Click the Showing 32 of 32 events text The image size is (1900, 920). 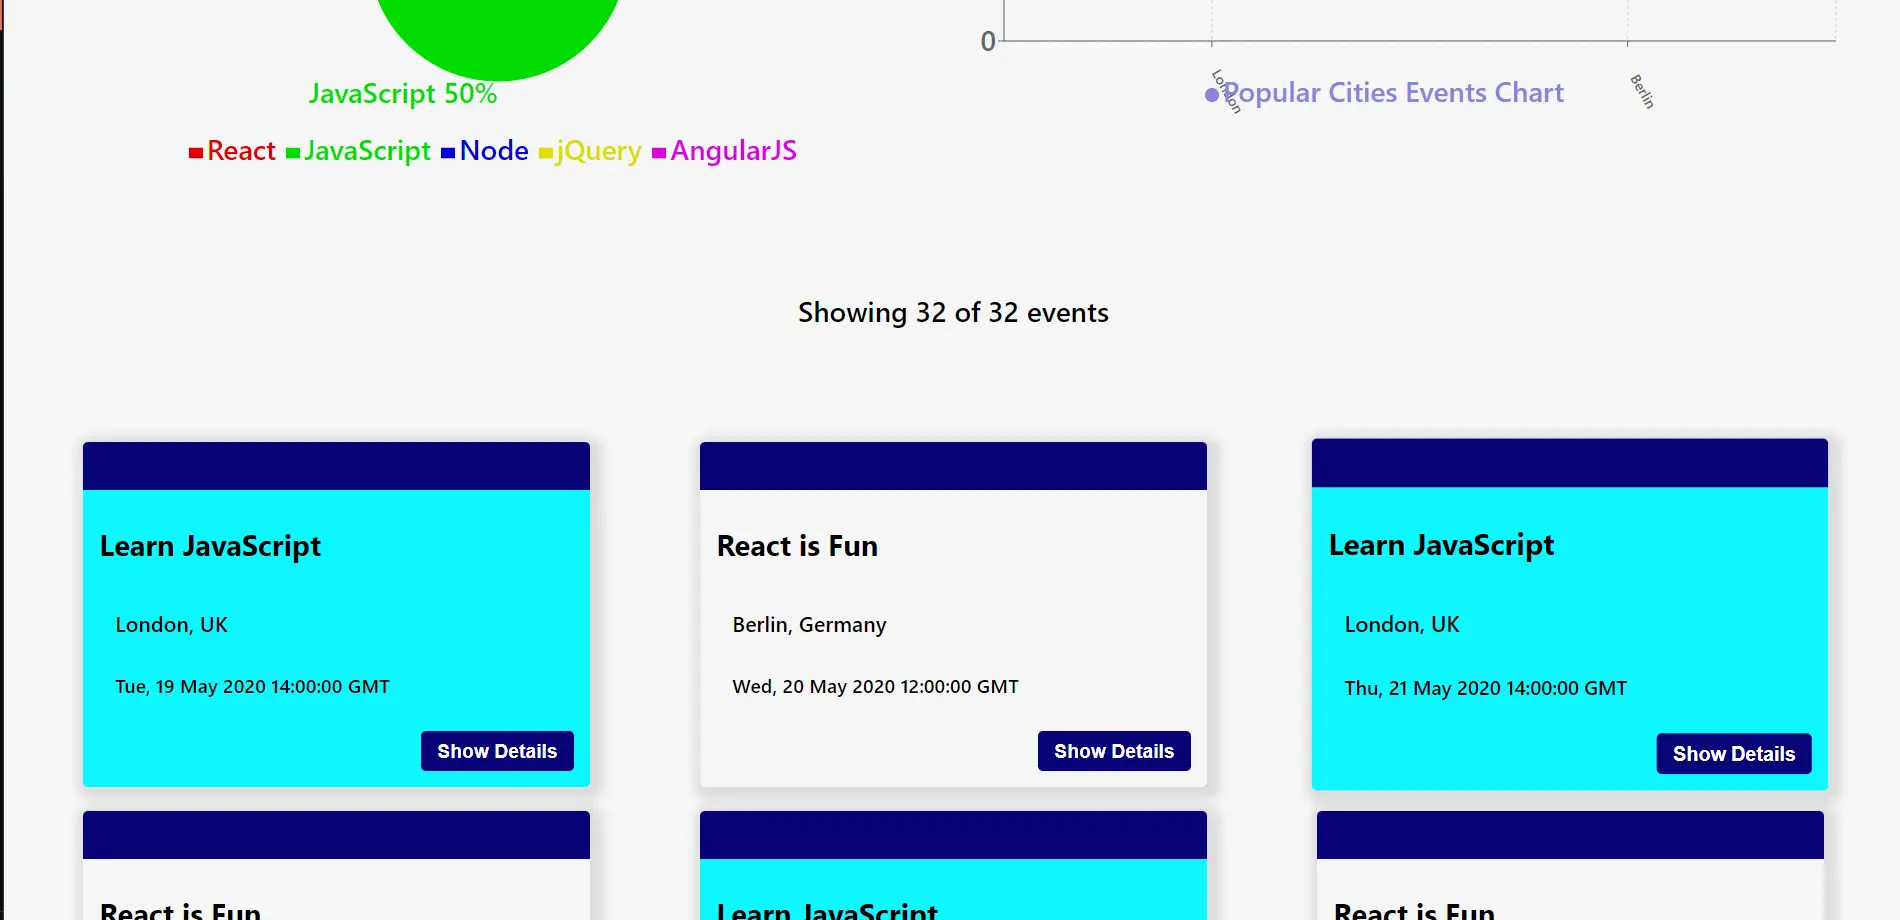[x=953, y=313]
